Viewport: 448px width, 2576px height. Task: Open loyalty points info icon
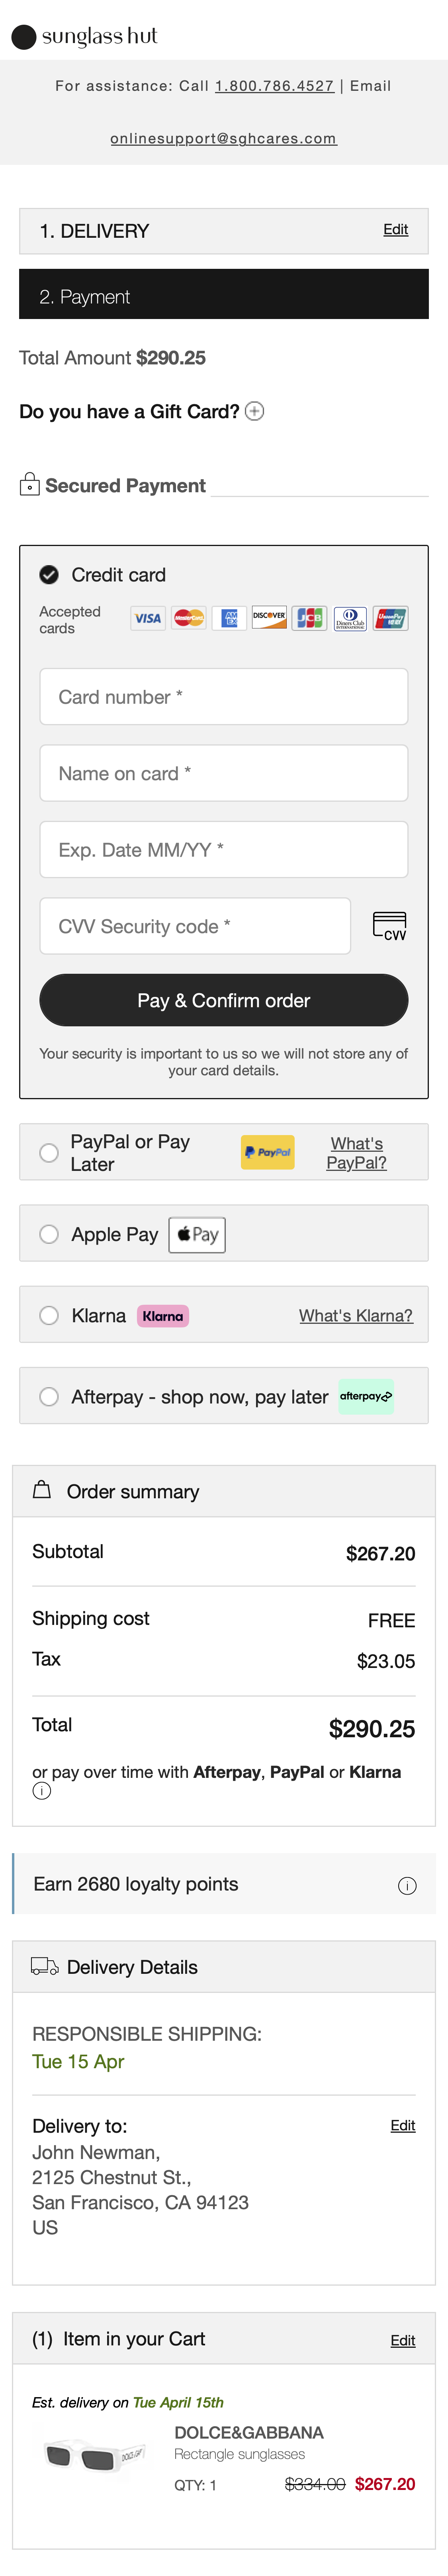pos(407,1885)
